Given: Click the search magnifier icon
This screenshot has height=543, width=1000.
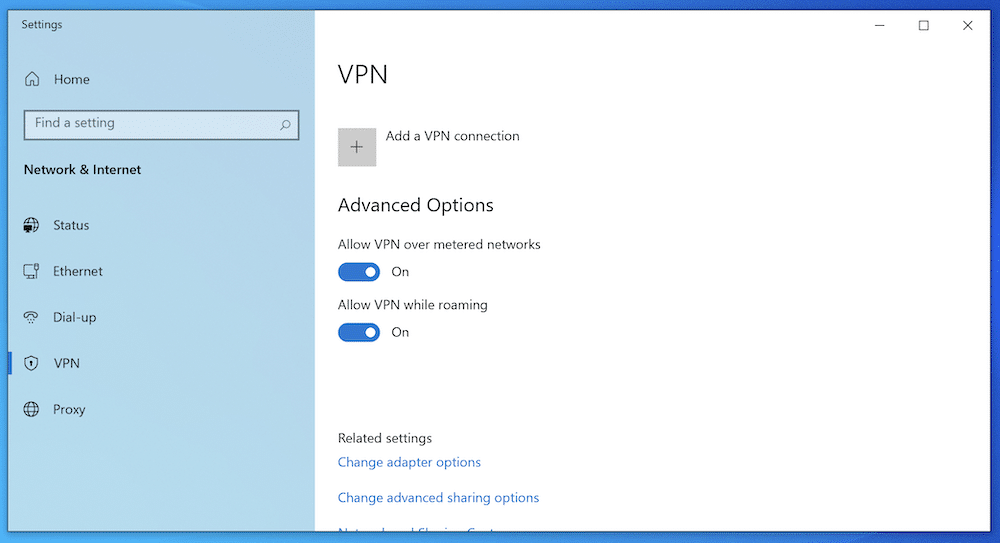Looking at the screenshot, I should [285, 125].
